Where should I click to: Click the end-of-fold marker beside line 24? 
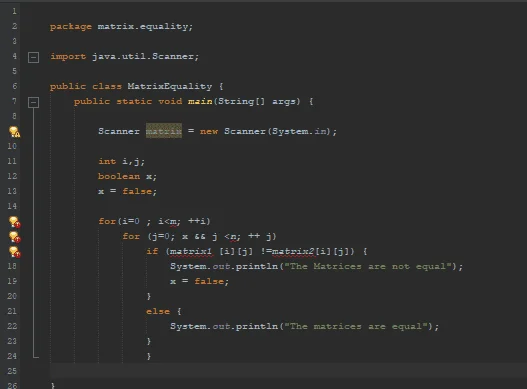click(x=36, y=356)
